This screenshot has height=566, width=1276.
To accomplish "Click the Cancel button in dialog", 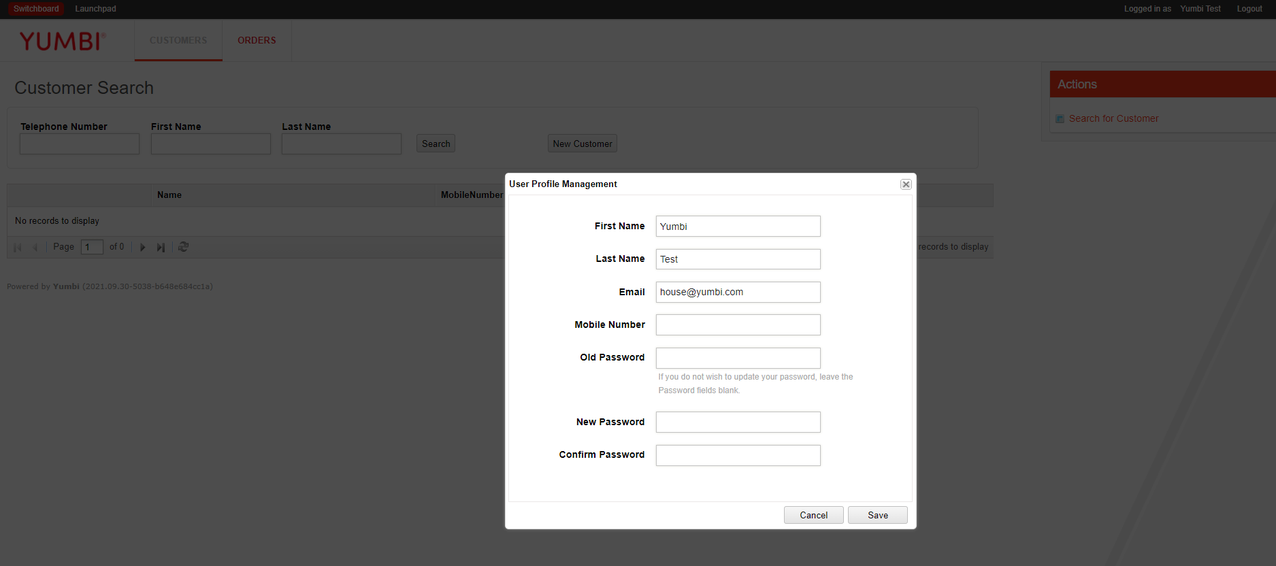I will click(x=813, y=515).
